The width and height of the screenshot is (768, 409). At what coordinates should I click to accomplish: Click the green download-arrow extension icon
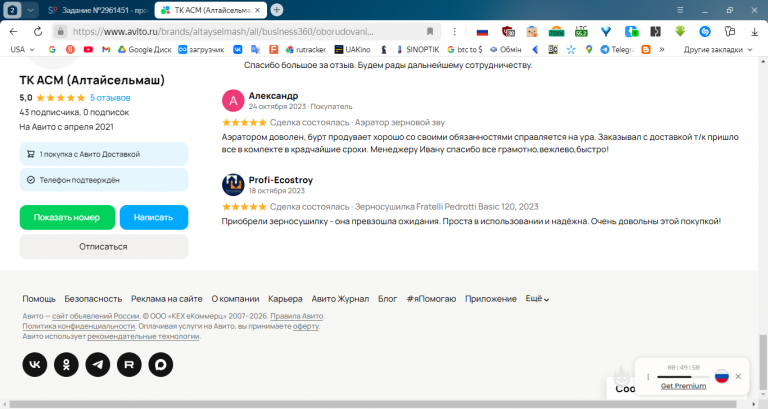tap(680, 31)
